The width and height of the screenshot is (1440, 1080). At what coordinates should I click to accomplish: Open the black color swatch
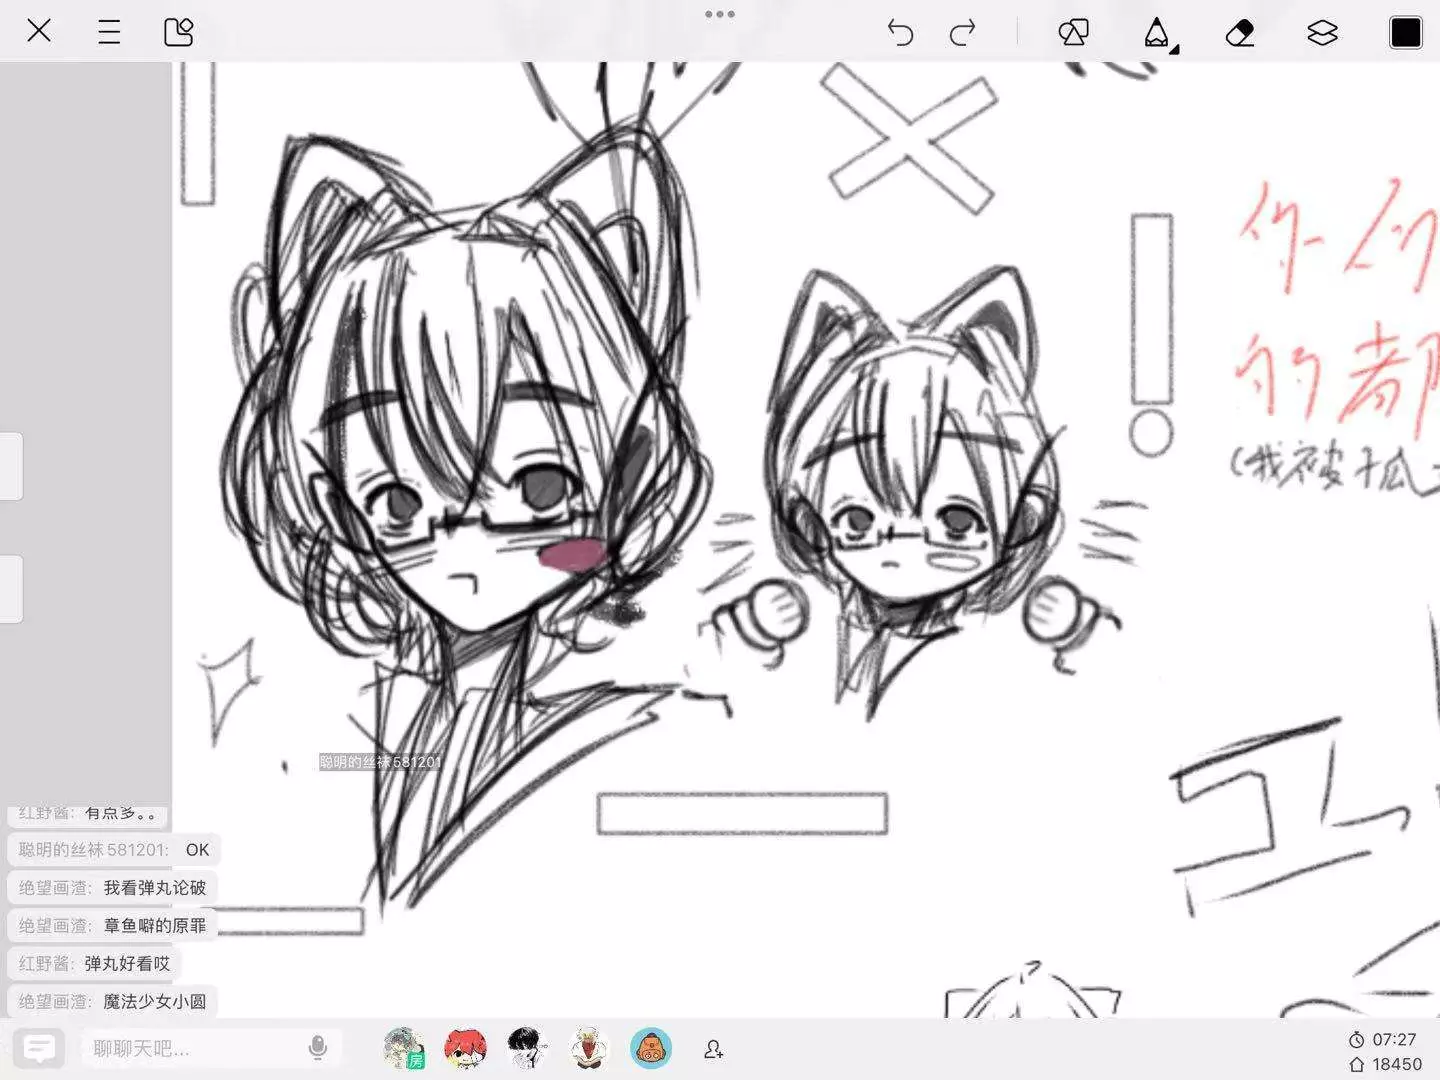click(x=1405, y=33)
